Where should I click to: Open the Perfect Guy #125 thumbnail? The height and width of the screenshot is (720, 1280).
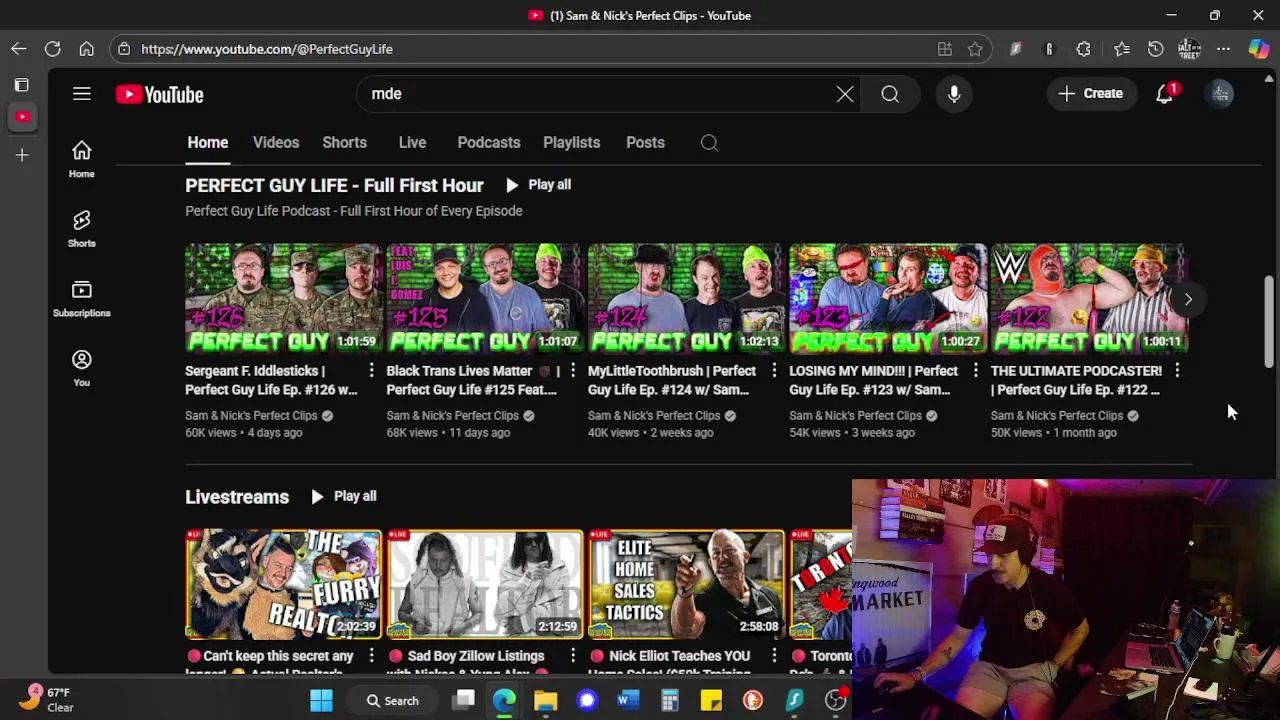(x=485, y=298)
